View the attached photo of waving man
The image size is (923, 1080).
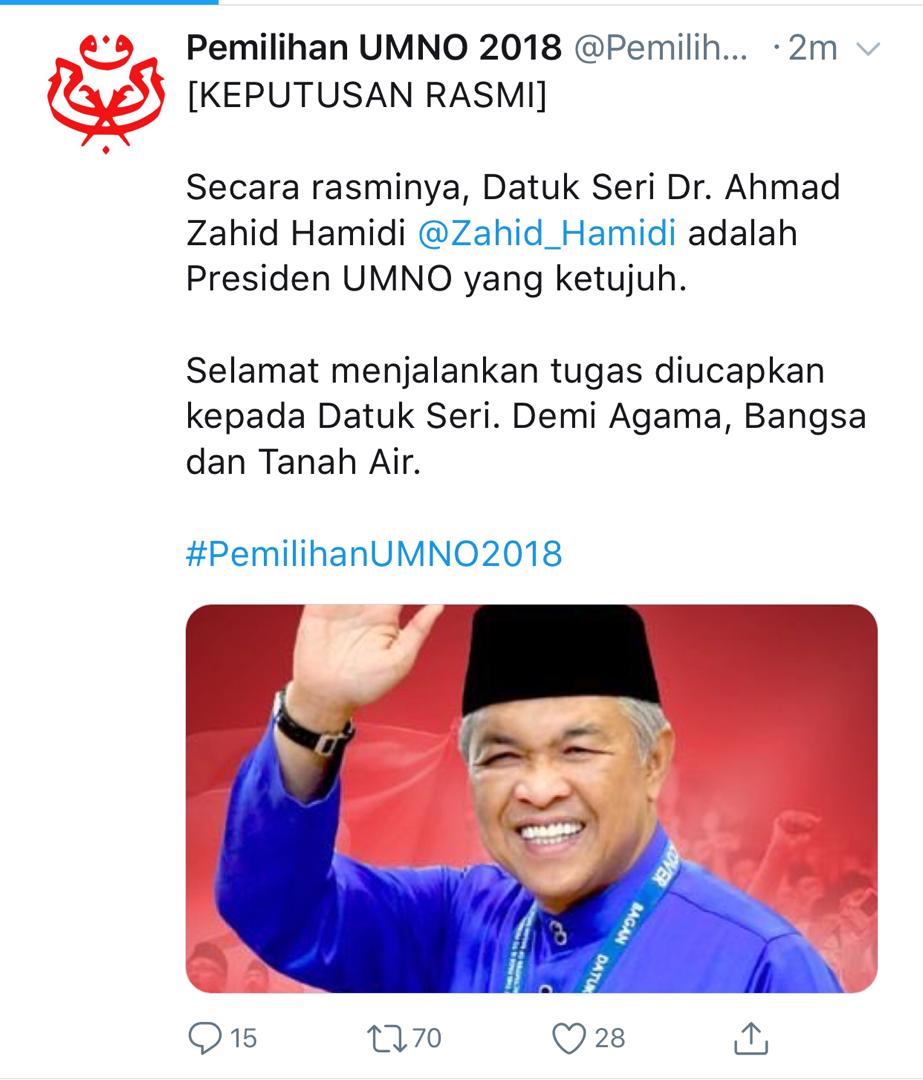pos(532,798)
